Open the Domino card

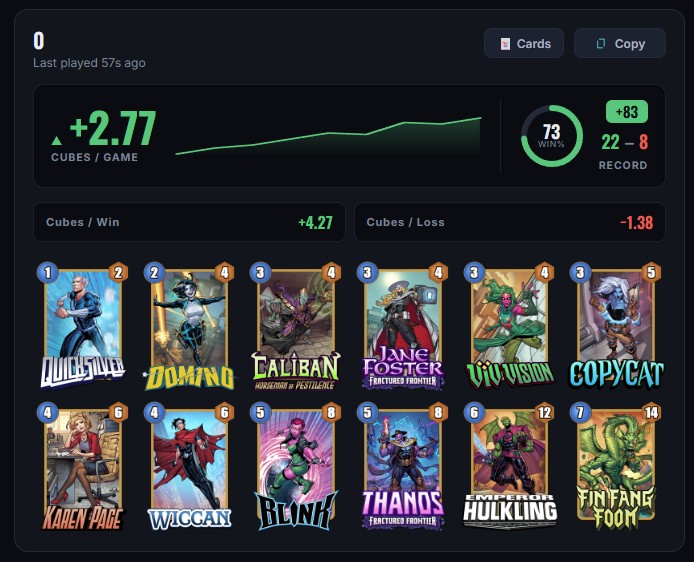(189, 327)
